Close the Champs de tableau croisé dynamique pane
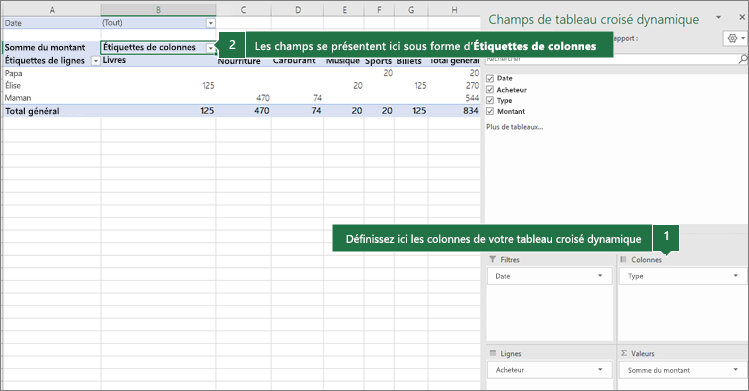This screenshot has width=749, height=391. pos(742,18)
